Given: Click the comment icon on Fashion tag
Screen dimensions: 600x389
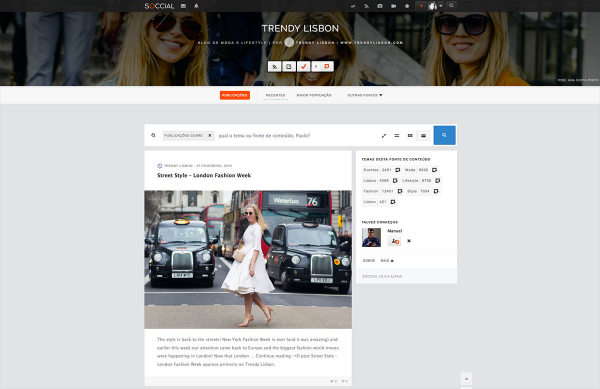Looking at the screenshot, I should 400,191.
